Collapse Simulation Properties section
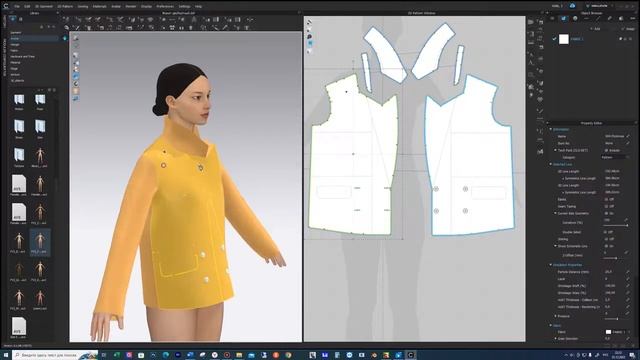 [x=550, y=264]
